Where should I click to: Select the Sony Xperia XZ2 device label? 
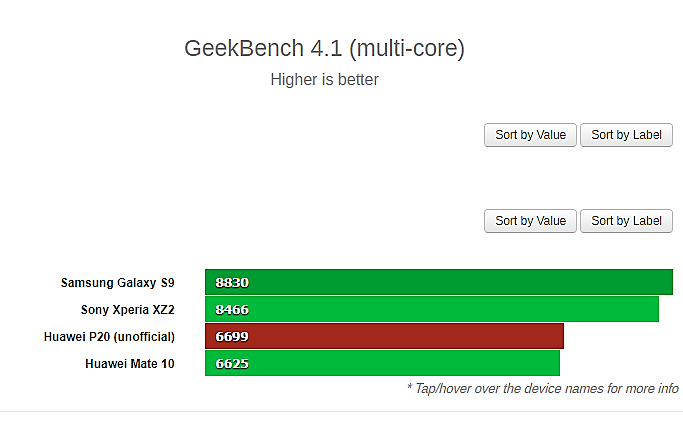point(128,310)
